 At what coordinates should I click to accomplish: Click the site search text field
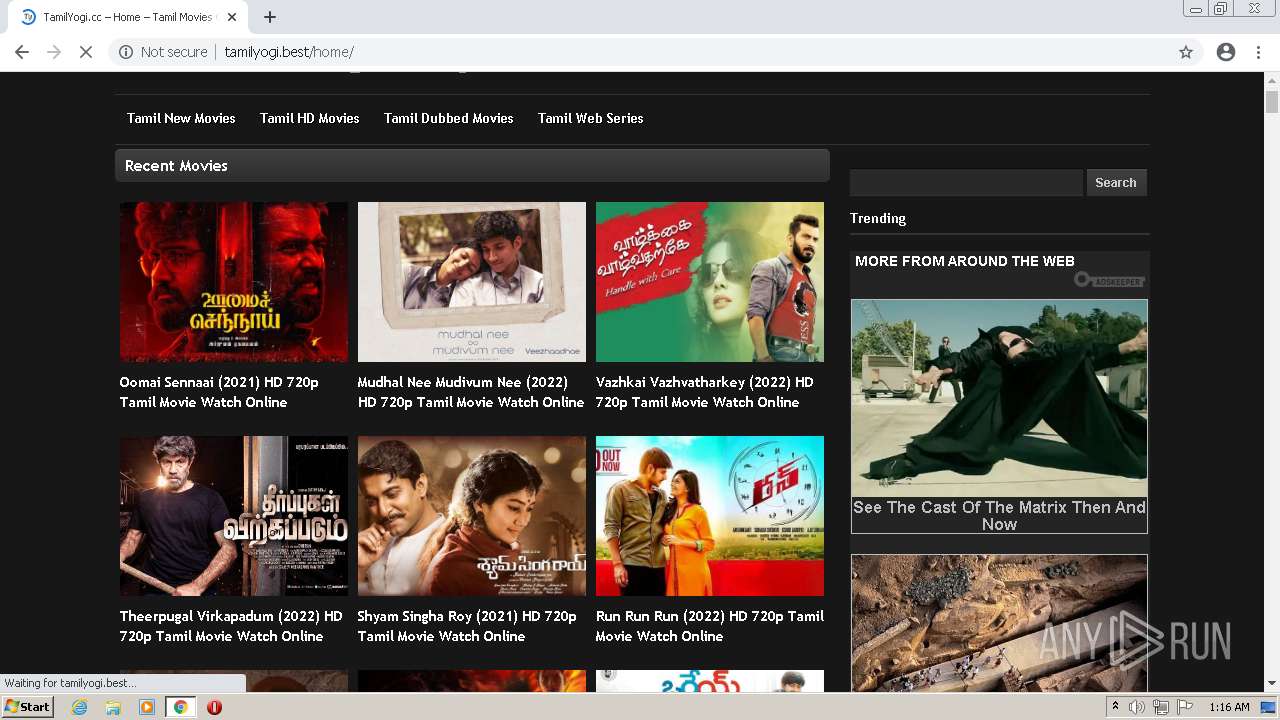[x=966, y=182]
